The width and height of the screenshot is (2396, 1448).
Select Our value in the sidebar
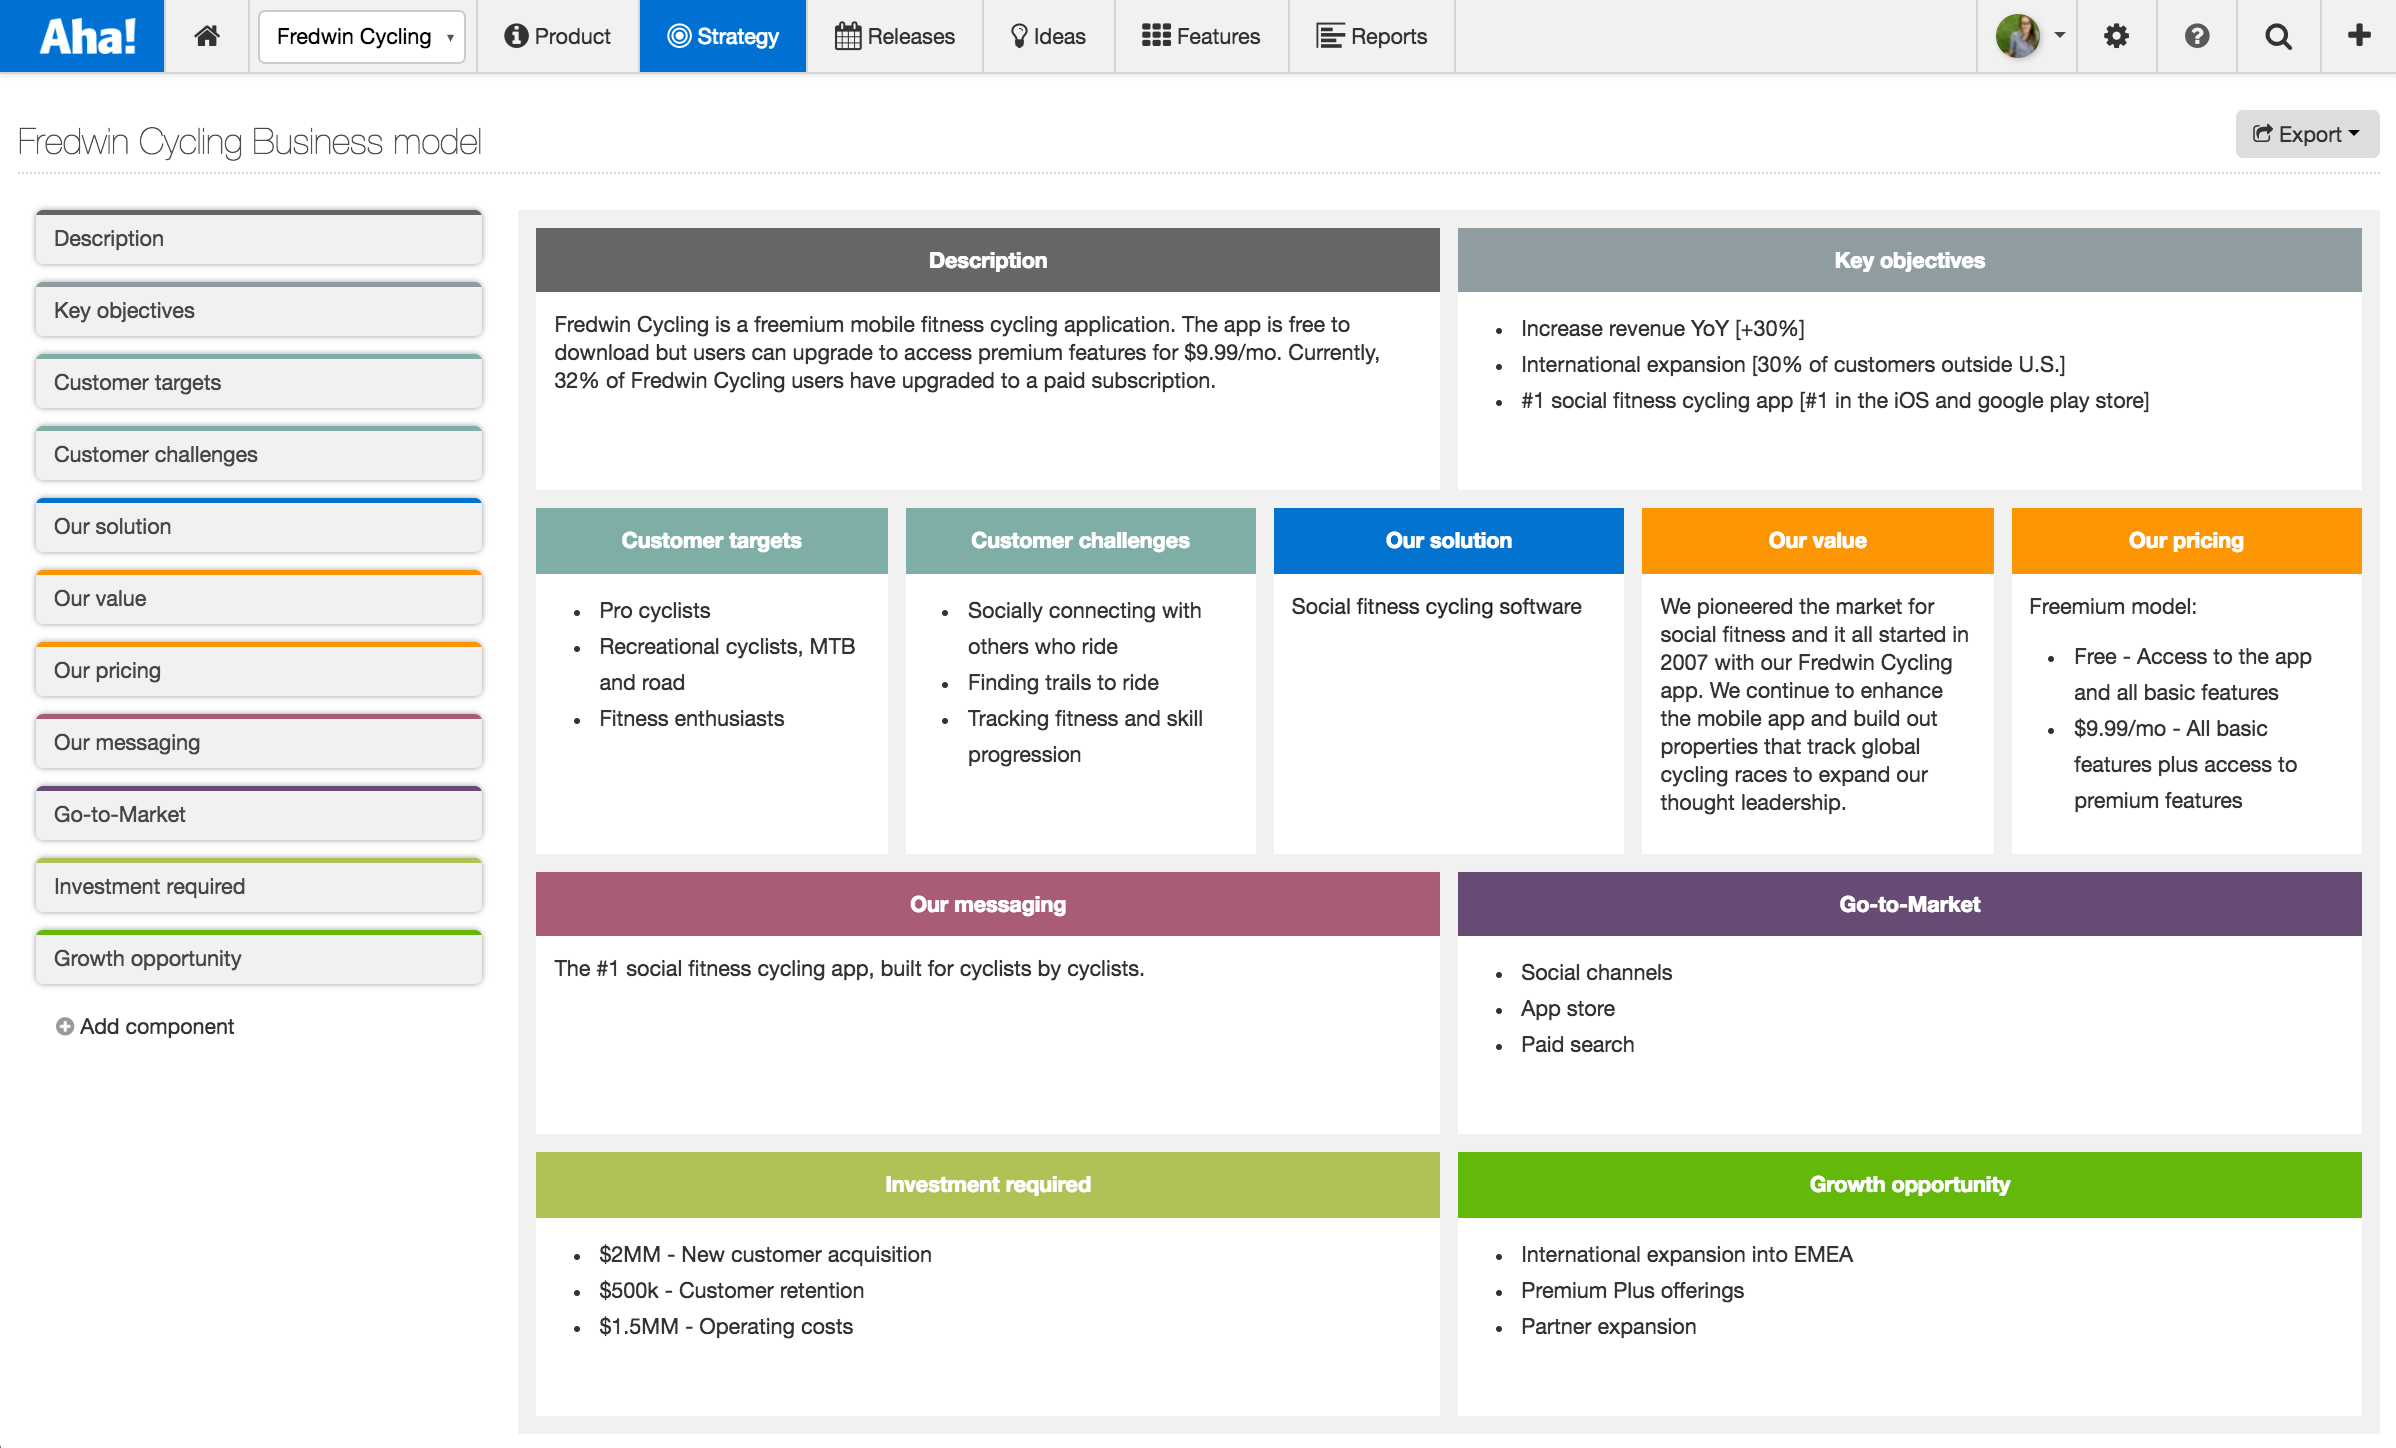[x=259, y=598]
